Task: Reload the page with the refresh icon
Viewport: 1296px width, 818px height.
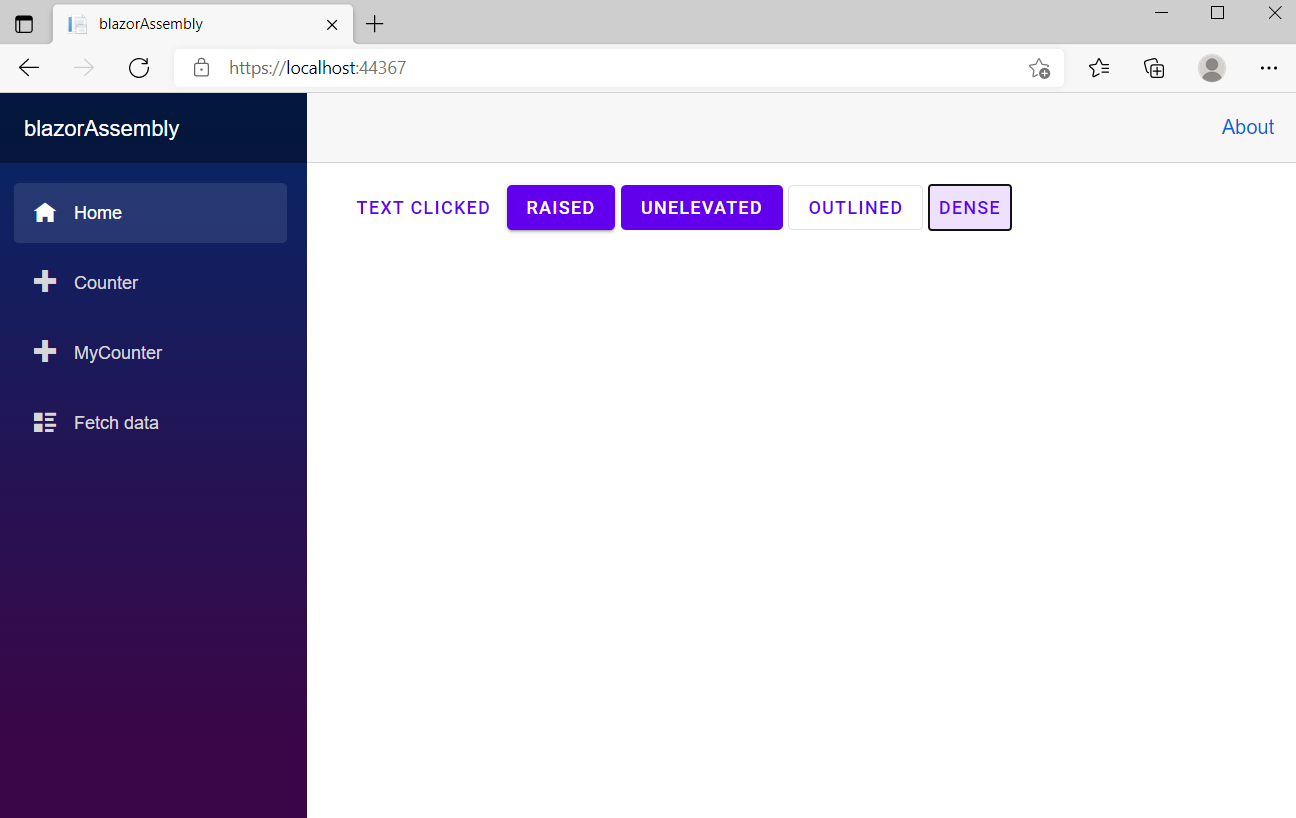Action: click(x=139, y=68)
